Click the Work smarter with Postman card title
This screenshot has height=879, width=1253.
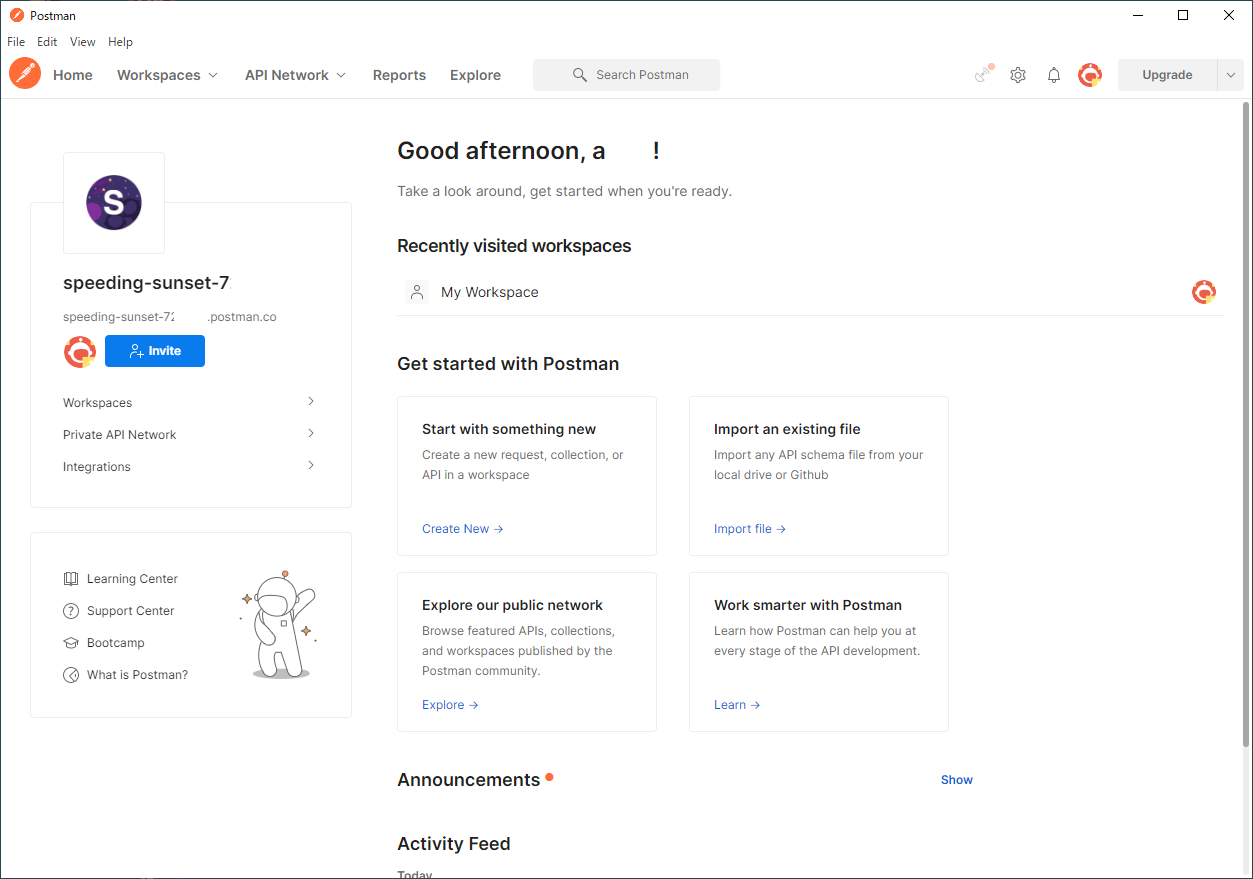[808, 605]
